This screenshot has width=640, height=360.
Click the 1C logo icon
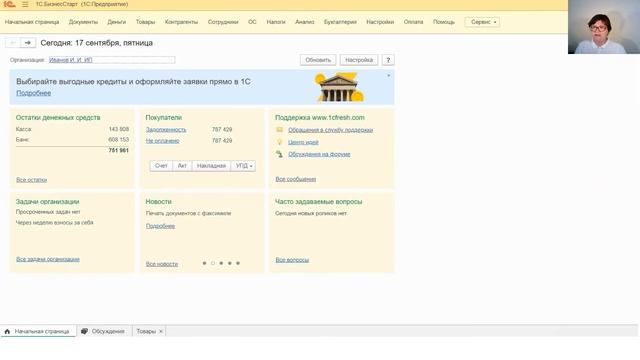pyautogui.click(x=9, y=4)
